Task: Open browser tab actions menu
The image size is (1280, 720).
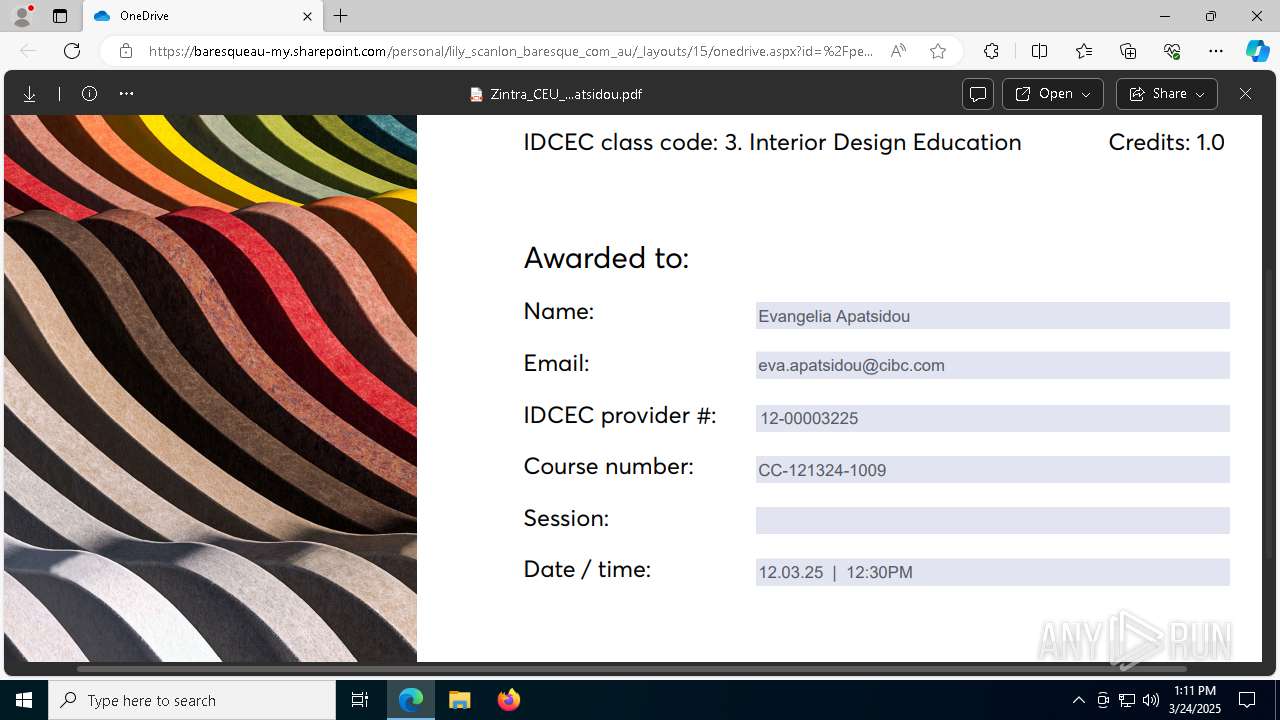Action: click(60, 16)
